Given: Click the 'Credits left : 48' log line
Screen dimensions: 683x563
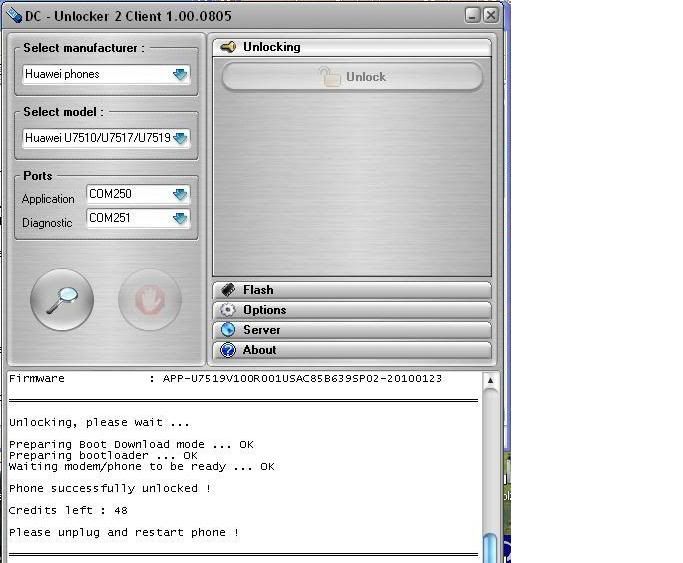Looking at the screenshot, I should point(68,510).
